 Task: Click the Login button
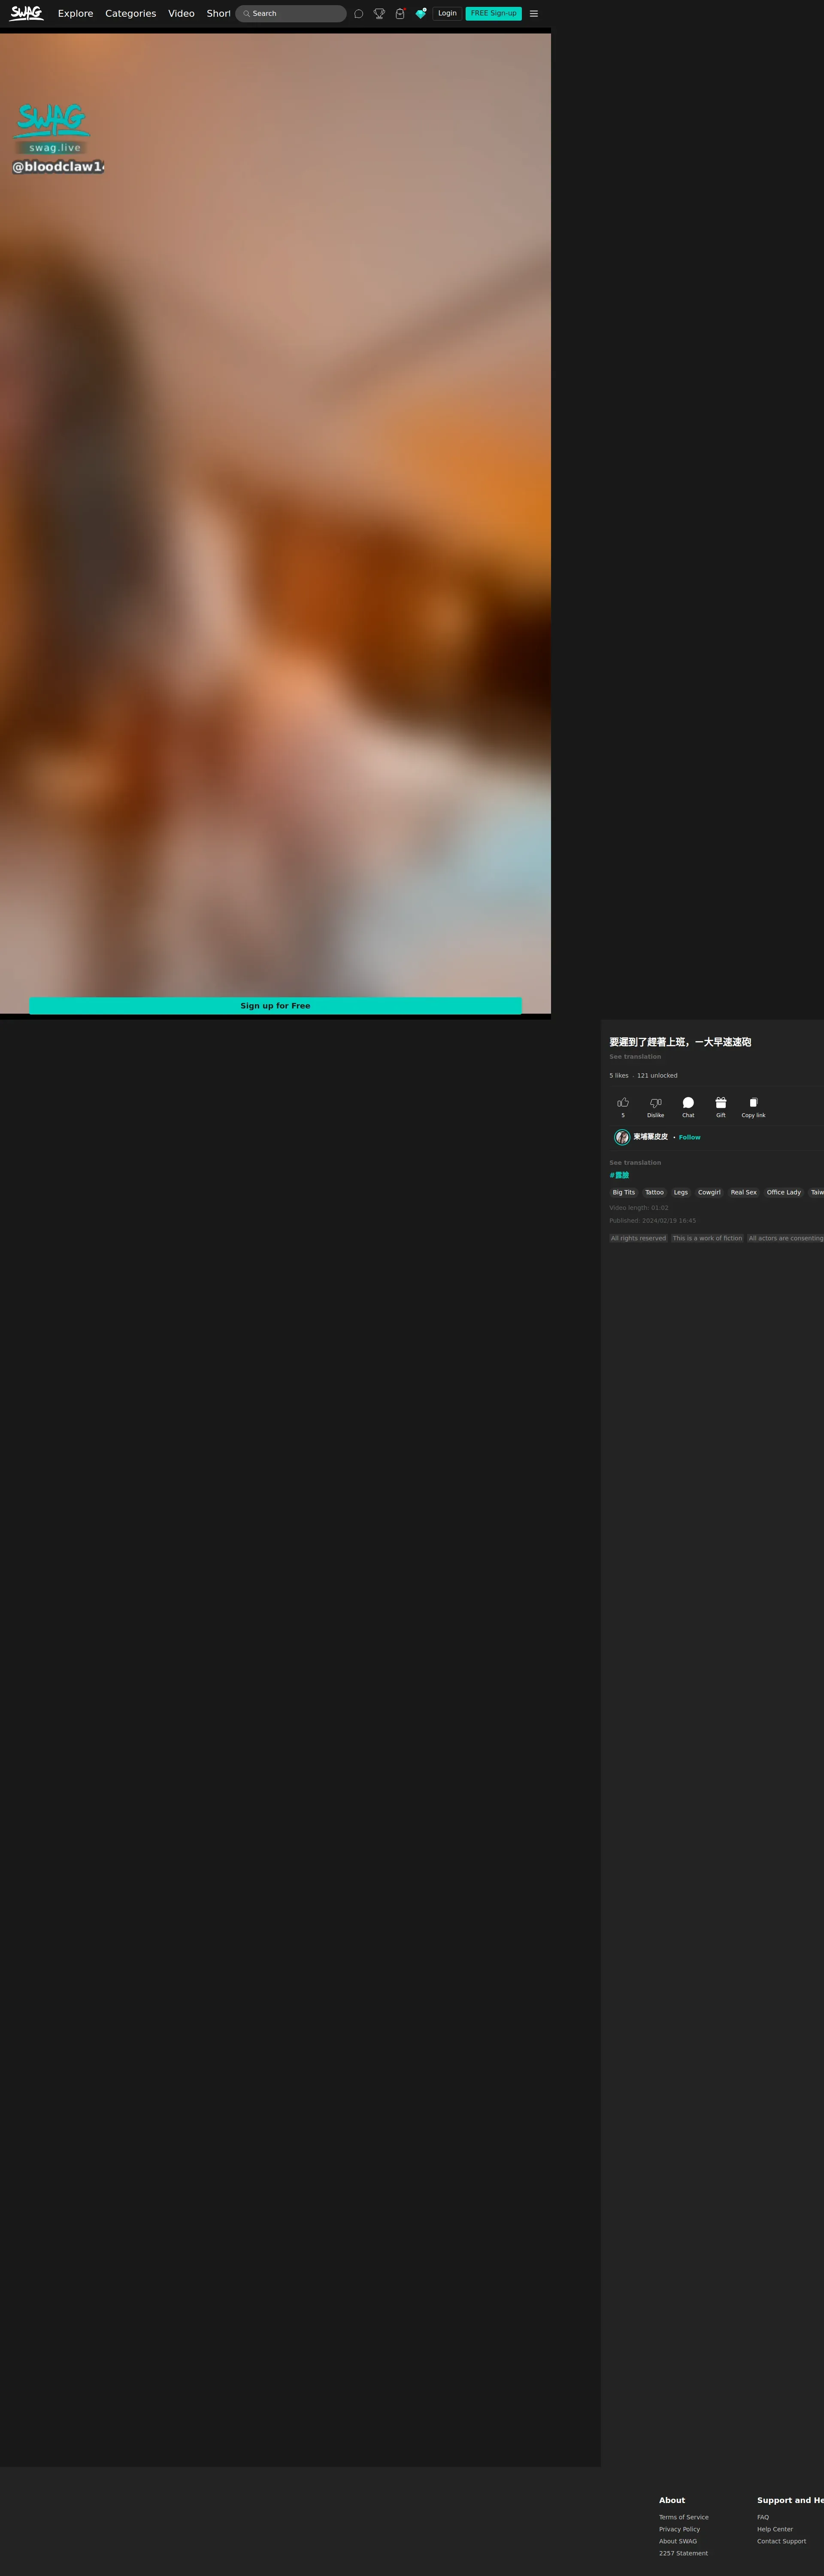pyautogui.click(x=447, y=14)
